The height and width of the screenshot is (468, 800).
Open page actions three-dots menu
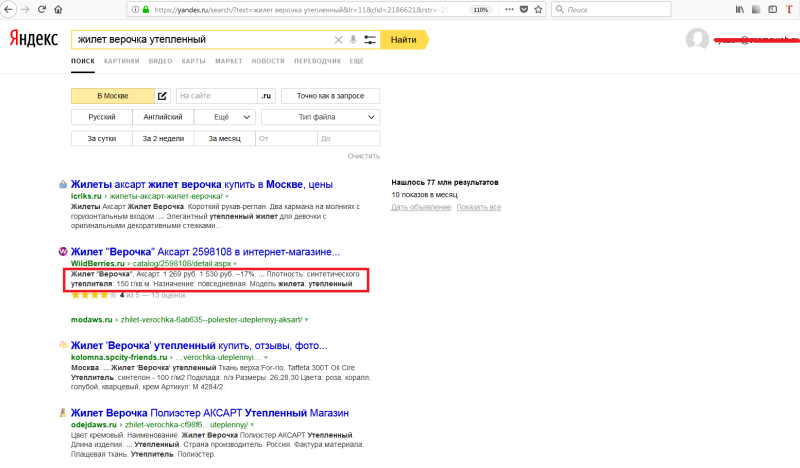[509, 9]
